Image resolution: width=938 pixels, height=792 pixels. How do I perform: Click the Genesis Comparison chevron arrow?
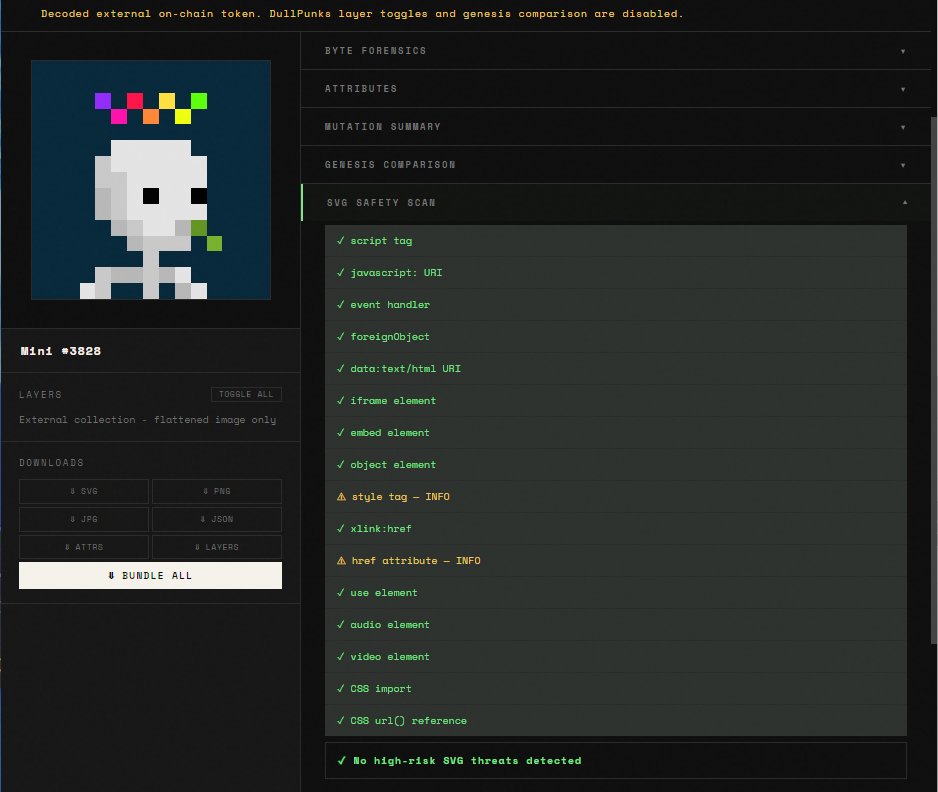903,165
